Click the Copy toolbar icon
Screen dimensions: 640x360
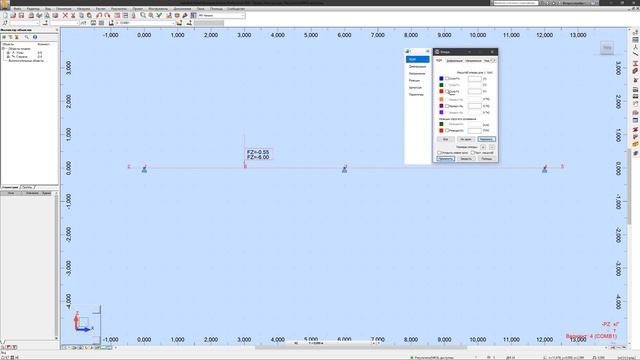81,15
